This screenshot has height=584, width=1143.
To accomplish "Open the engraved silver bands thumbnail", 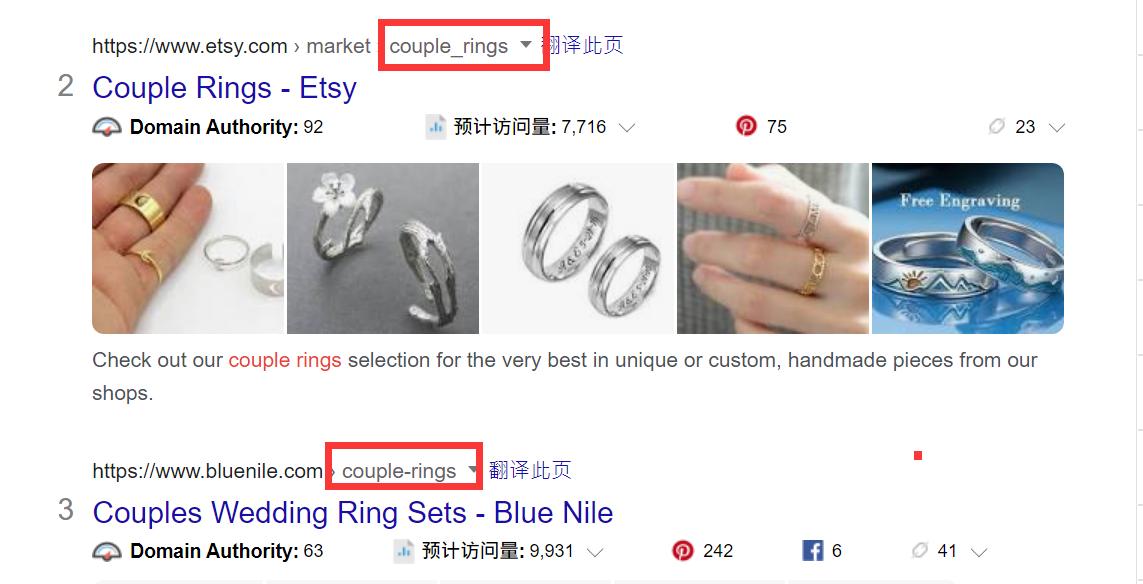I will 578,249.
